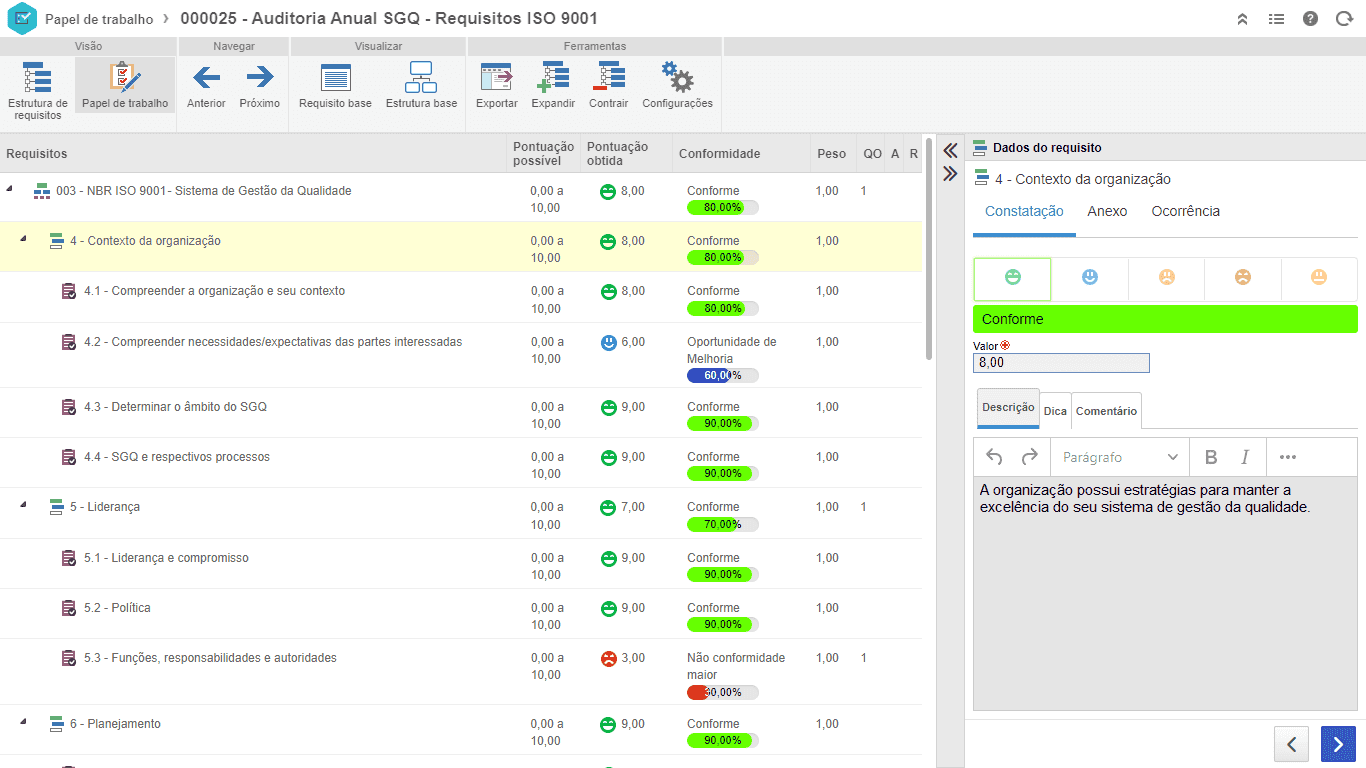Go to Anterior requirement

pos(206,85)
